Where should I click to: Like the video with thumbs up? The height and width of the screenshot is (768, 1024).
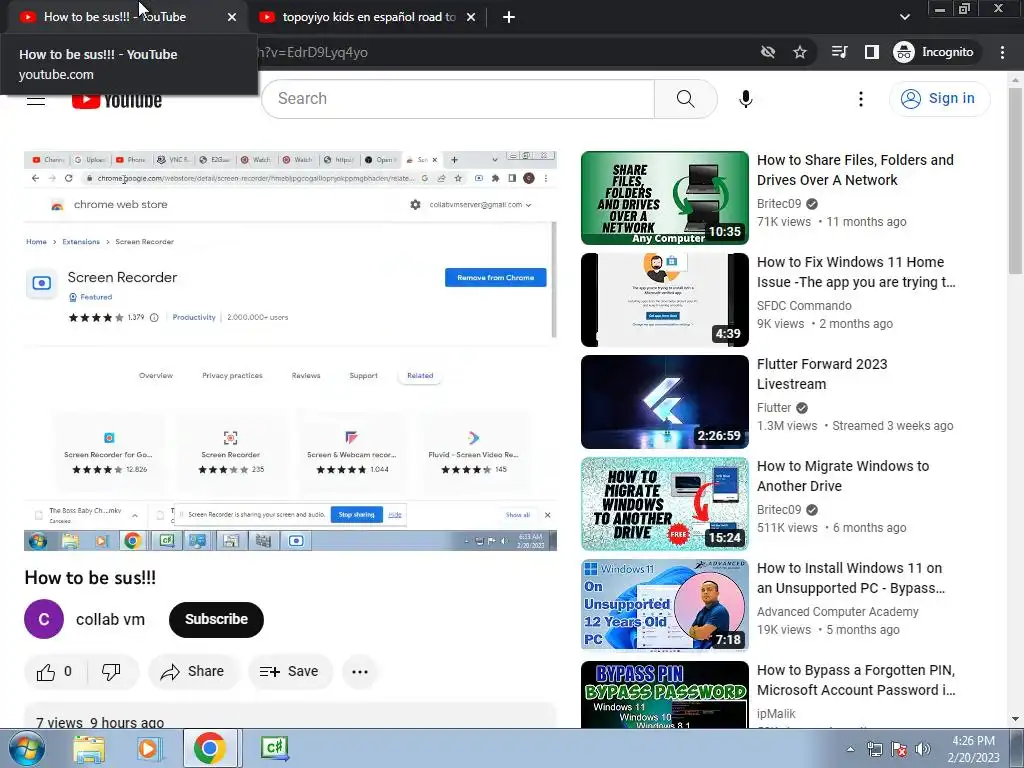click(55, 671)
